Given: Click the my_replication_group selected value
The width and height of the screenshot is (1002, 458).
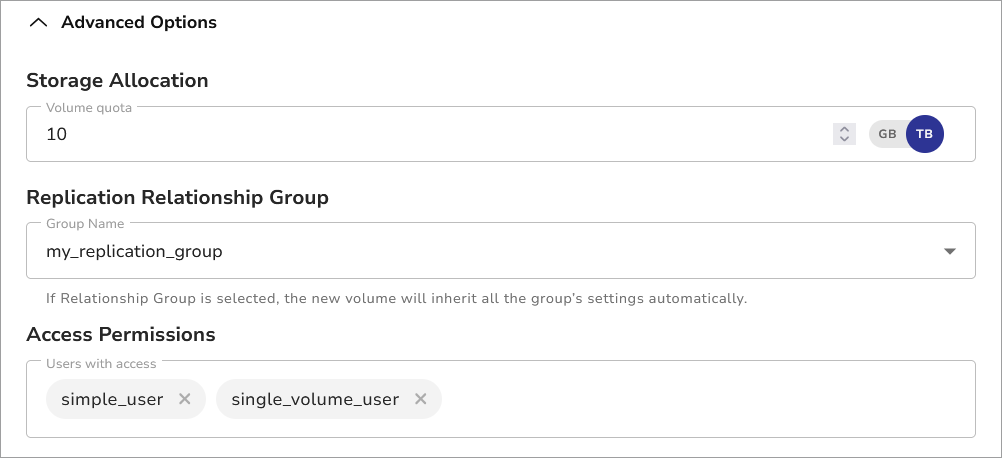Looking at the screenshot, I should point(134,252).
